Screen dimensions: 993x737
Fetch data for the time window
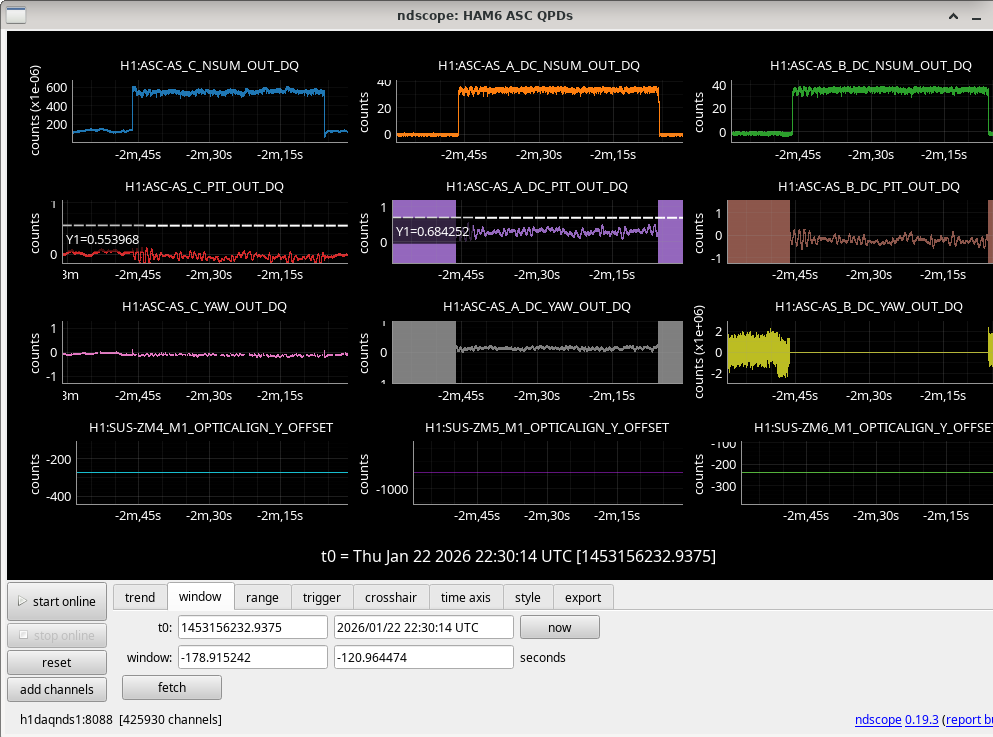click(x=171, y=688)
